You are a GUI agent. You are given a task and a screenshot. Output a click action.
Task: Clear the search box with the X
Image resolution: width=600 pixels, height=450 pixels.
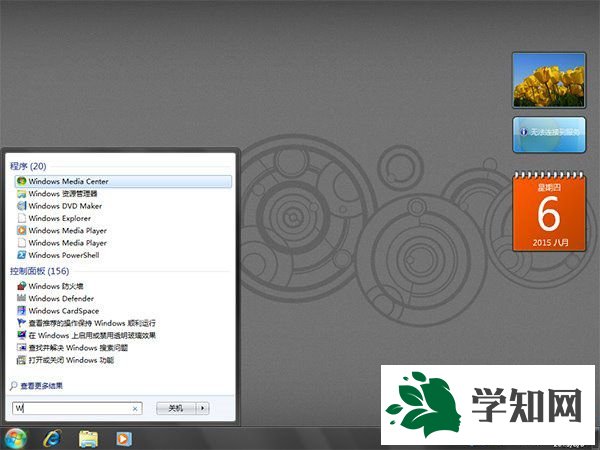click(135, 409)
